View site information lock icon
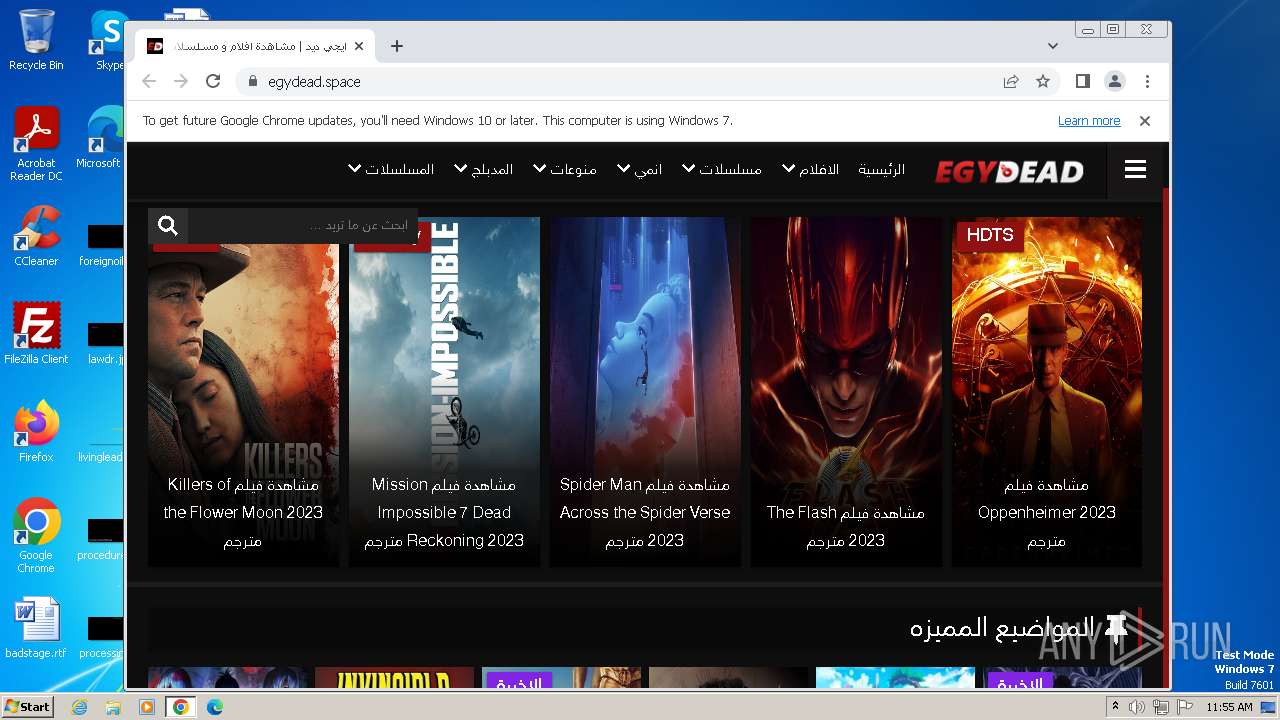Screen dimensions: 1280x720 252,82
